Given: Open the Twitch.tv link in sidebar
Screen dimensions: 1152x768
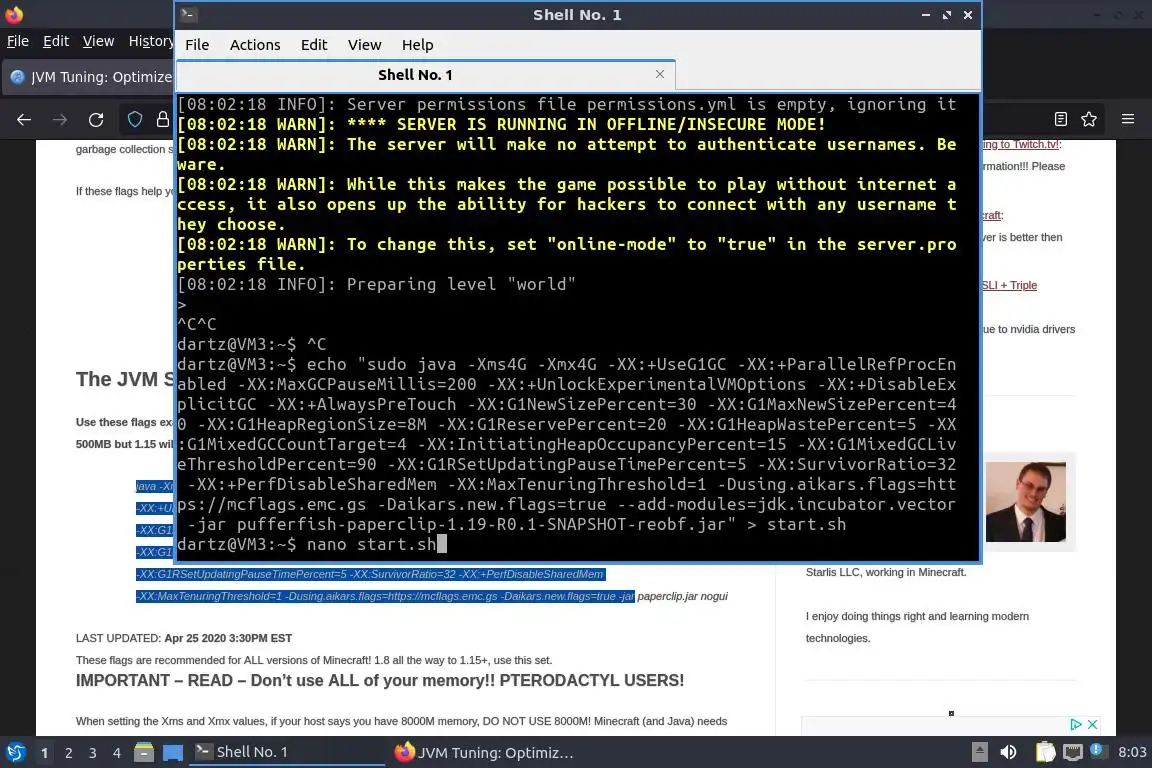Looking at the screenshot, I should (1022, 144).
